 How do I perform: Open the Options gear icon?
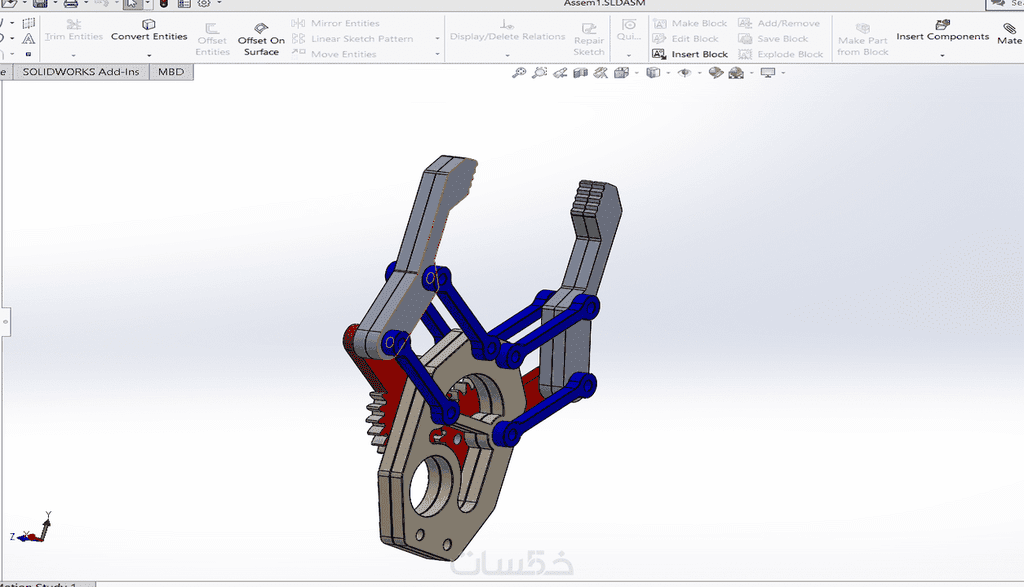pos(204,3)
